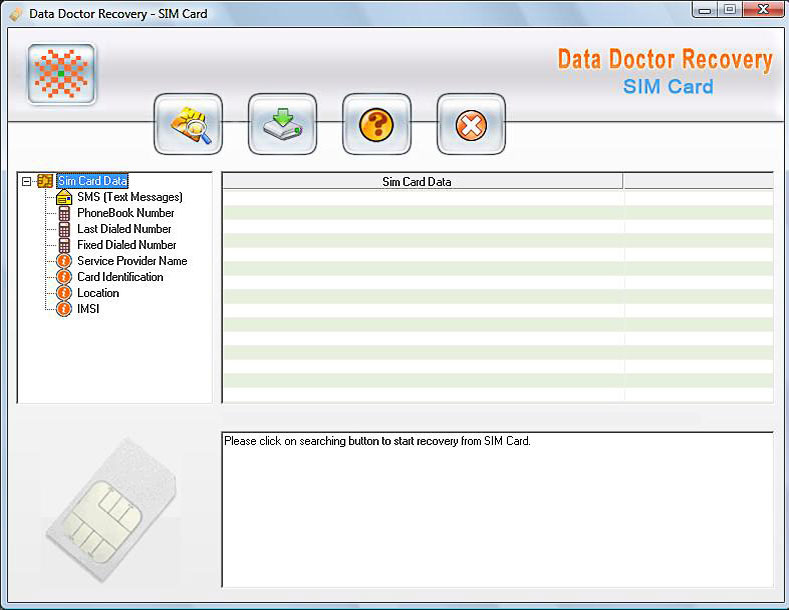Click the SIM card search toolbar button
789x610 pixels.
(x=188, y=124)
